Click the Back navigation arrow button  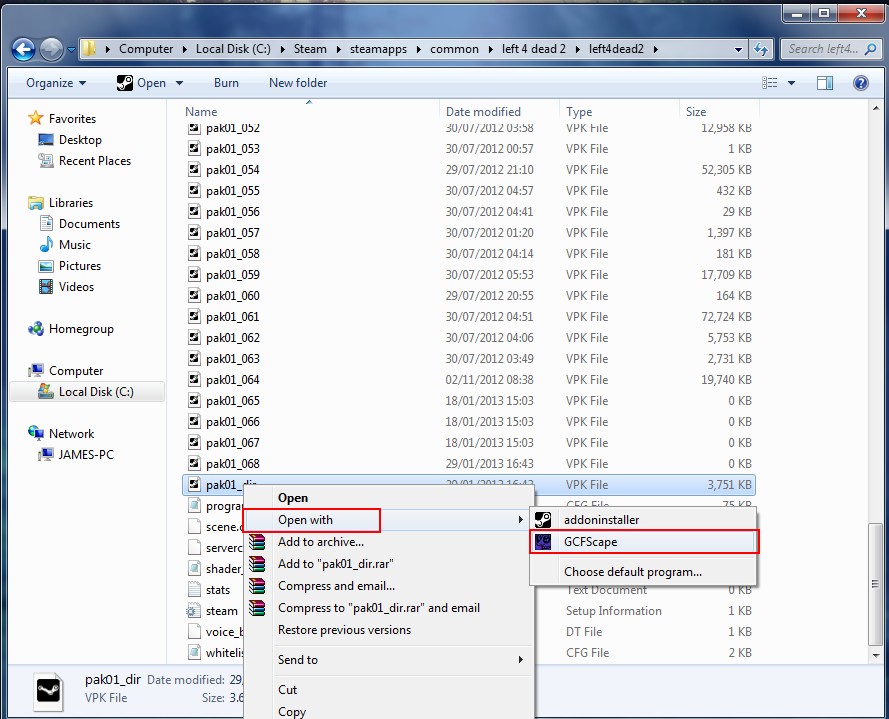pos(24,49)
